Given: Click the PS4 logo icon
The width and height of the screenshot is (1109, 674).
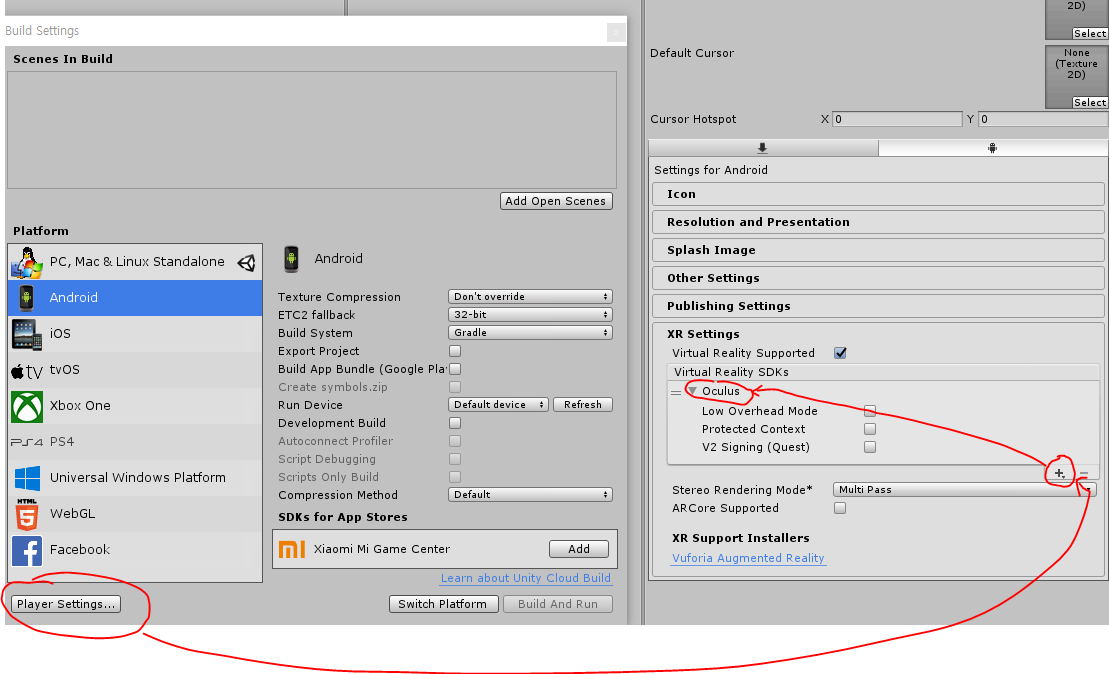Looking at the screenshot, I should point(27,442).
